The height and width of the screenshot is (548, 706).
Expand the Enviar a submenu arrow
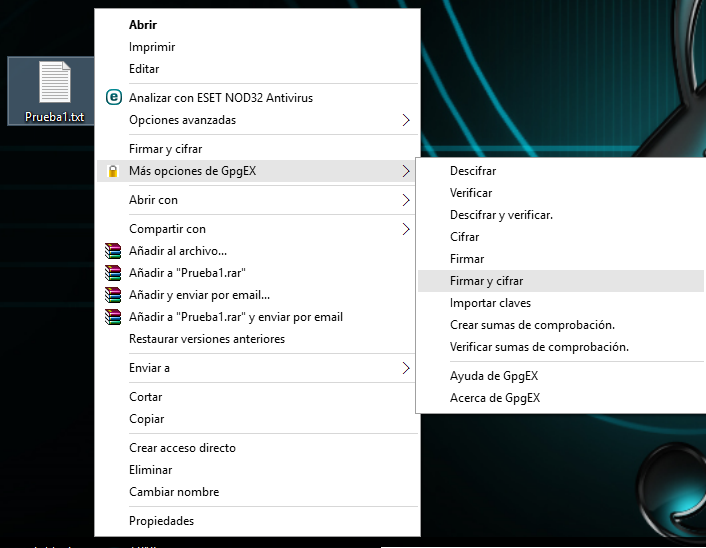406,368
